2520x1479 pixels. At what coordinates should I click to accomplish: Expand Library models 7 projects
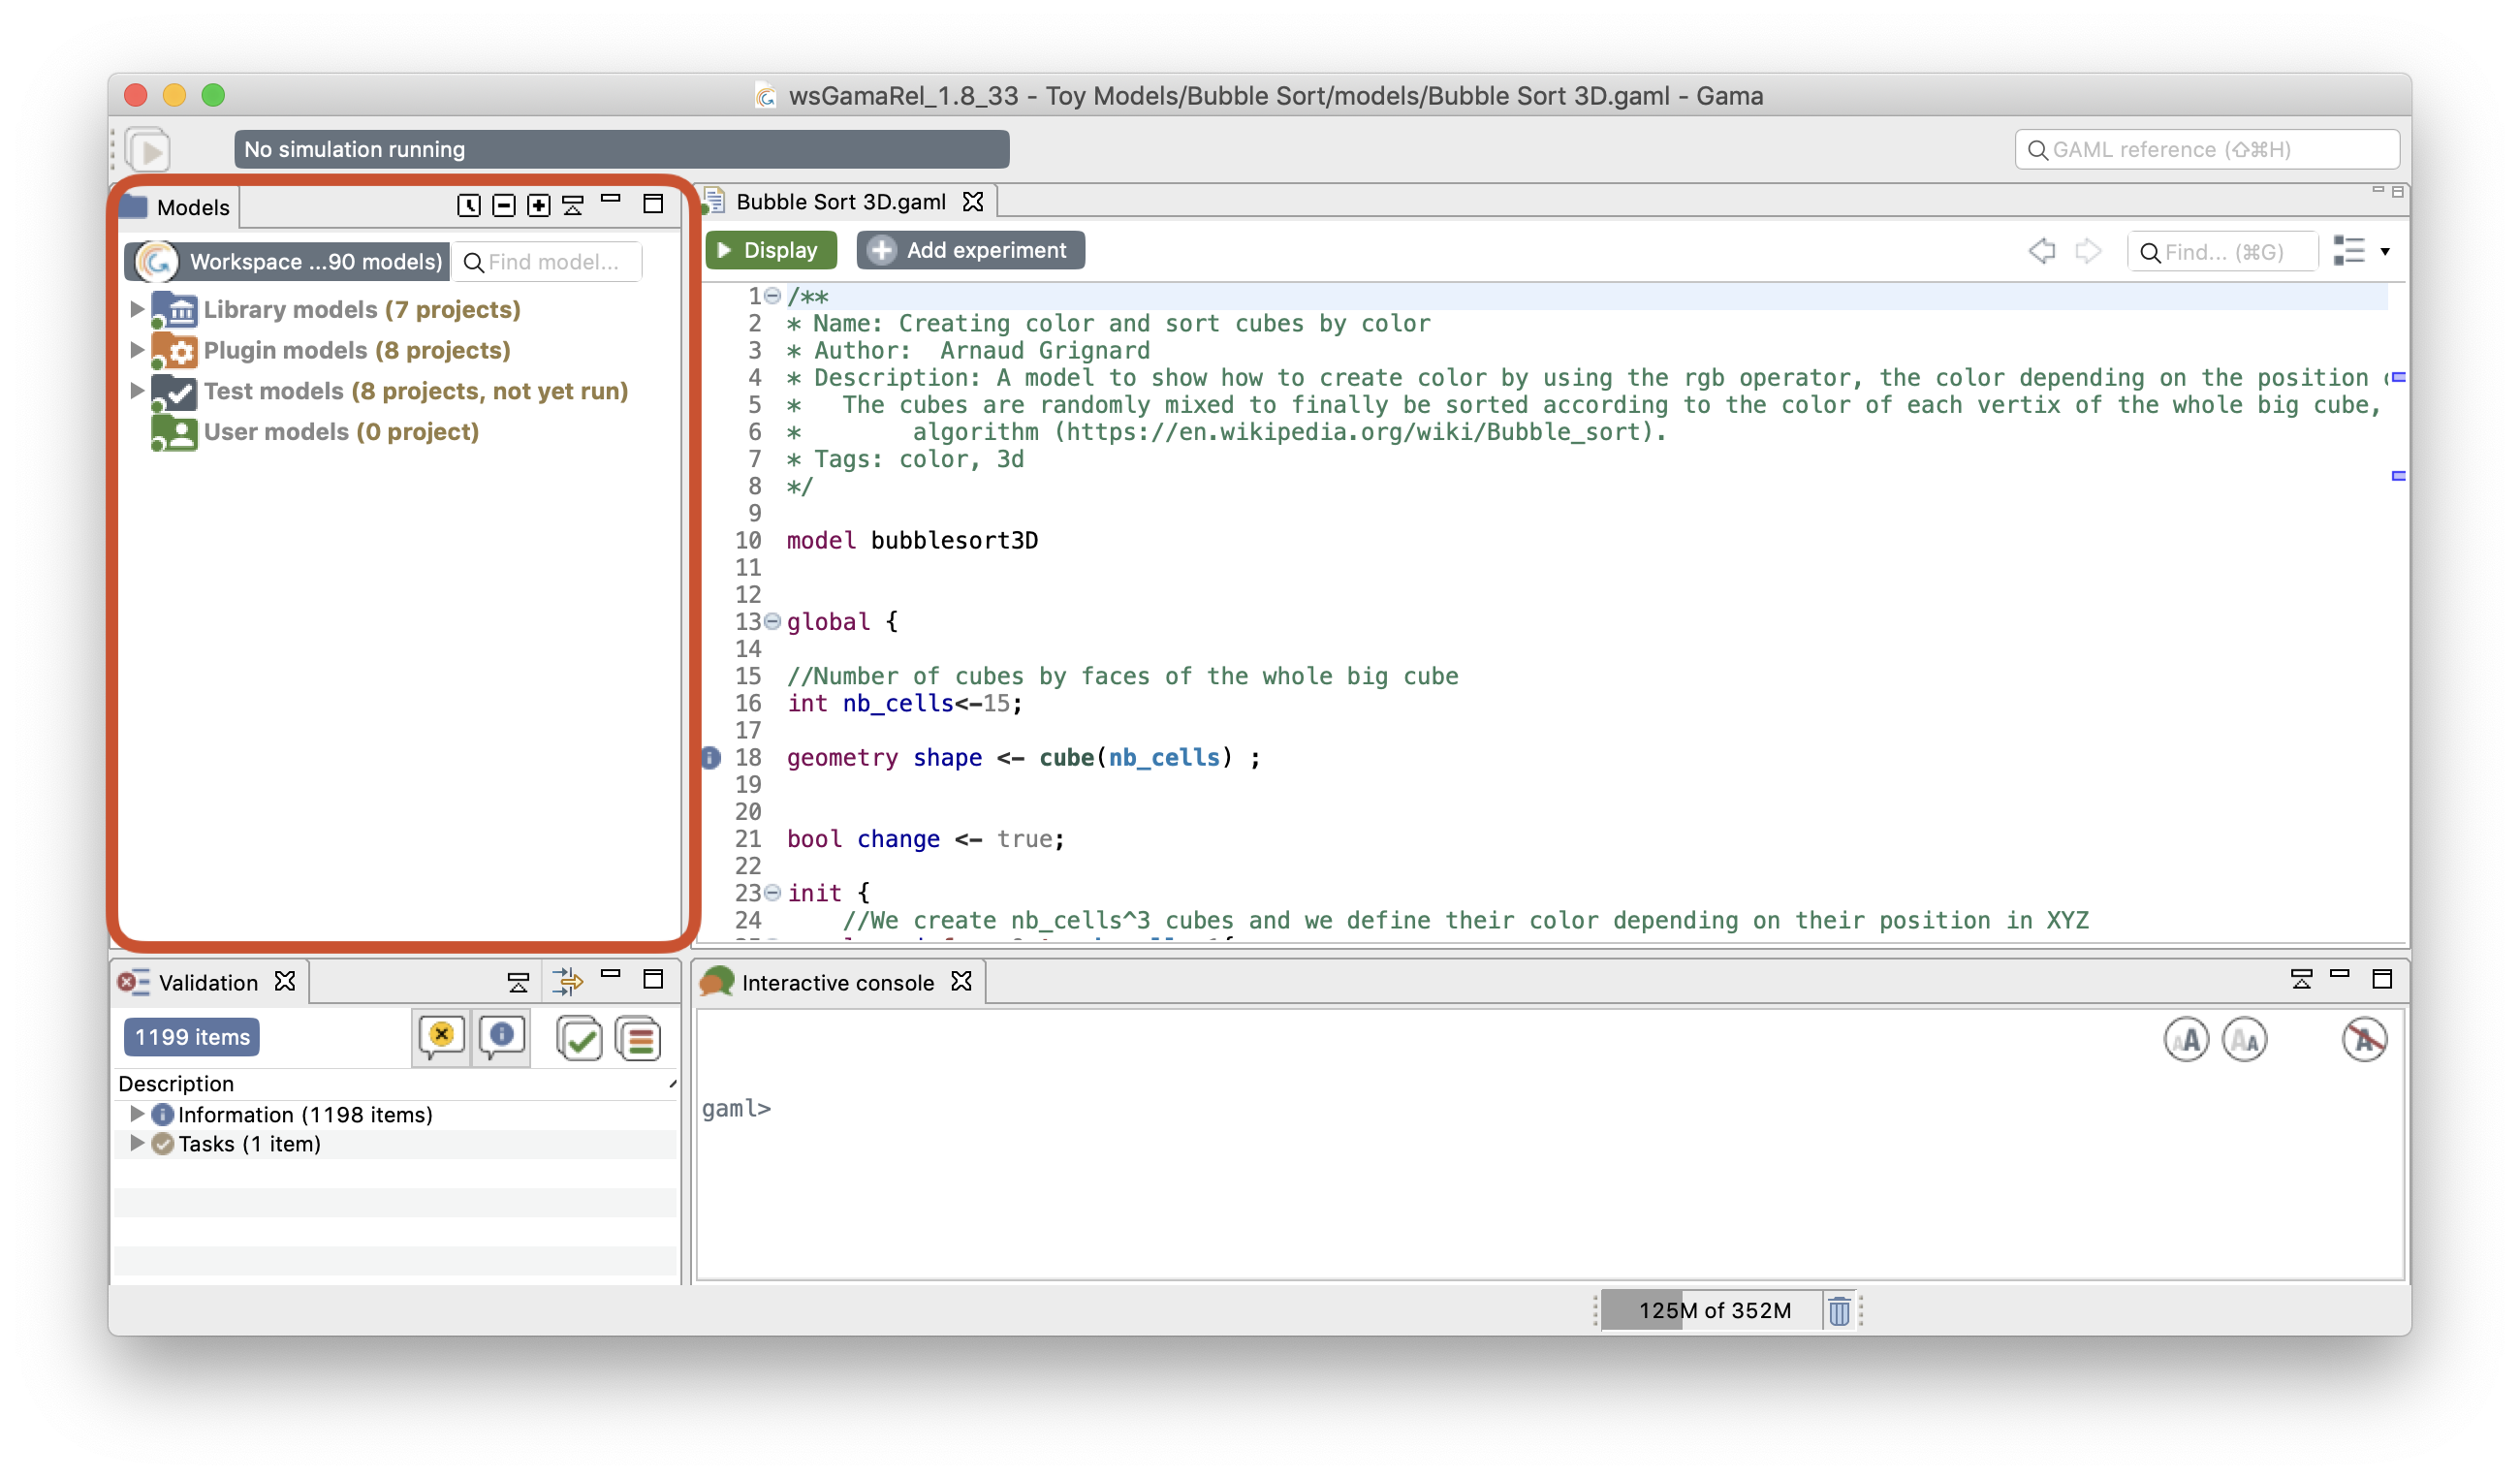138,308
